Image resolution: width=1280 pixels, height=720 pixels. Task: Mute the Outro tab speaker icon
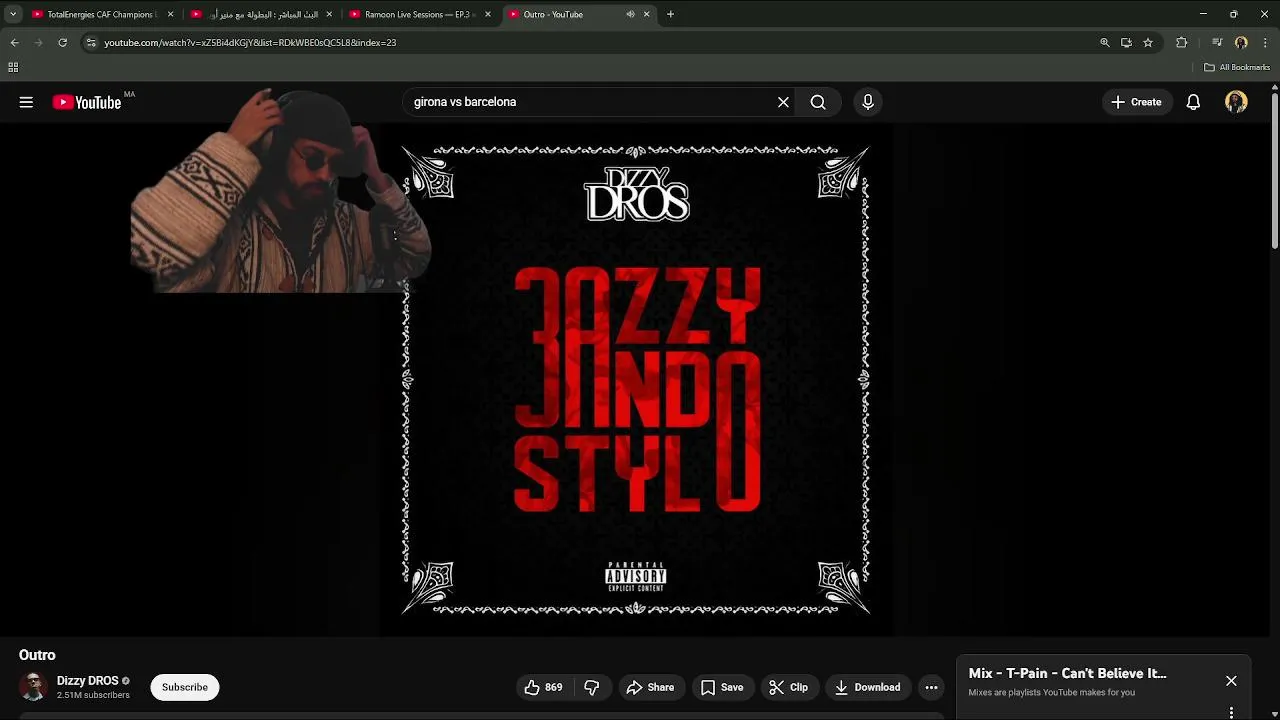pyautogui.click(x=630, y=14)
